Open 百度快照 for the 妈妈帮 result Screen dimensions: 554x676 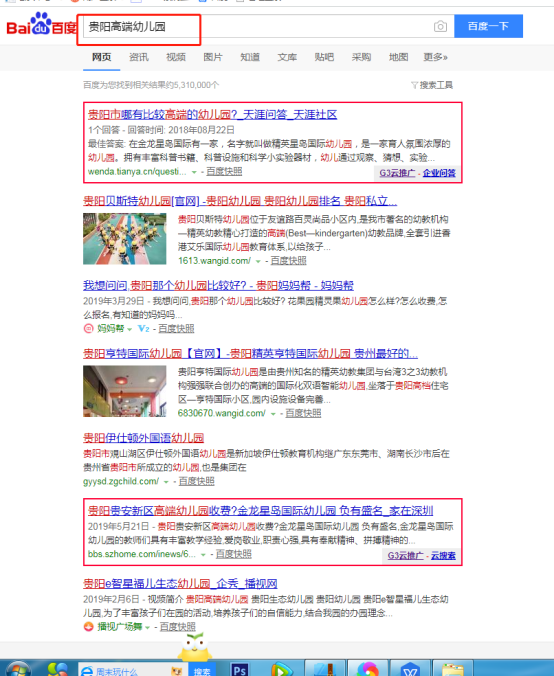click(176, 329)
